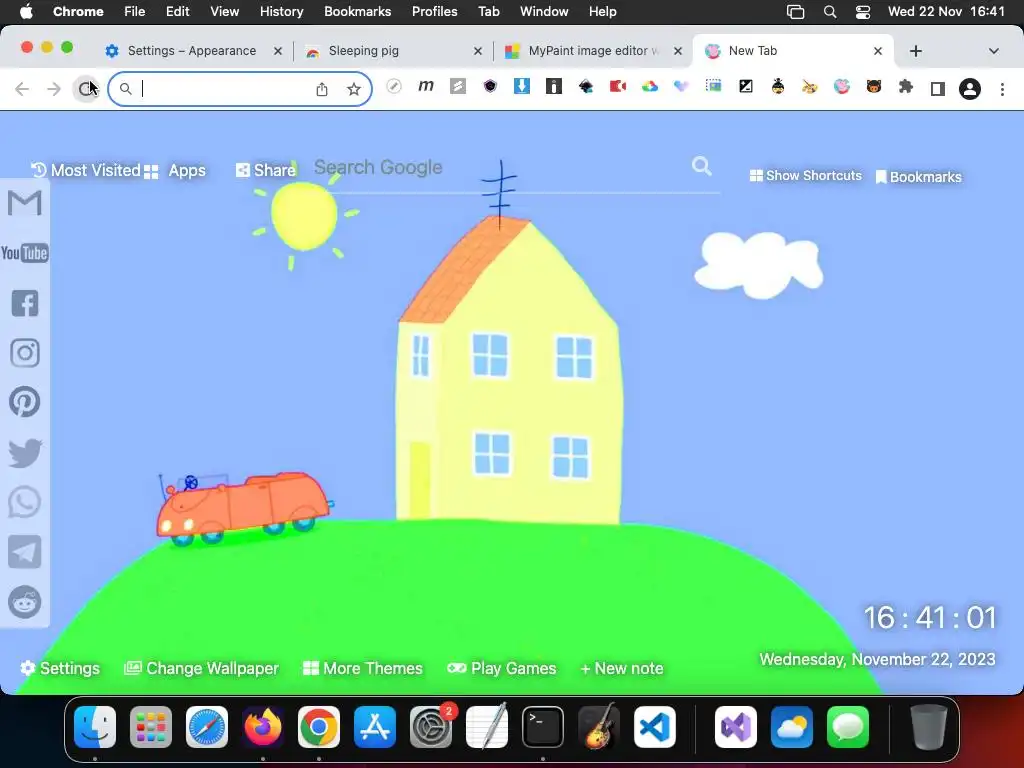Open Spotlight search in menu bar
Image resolution: width=1024 pixels, height=768 pixels.
point(830,12)
